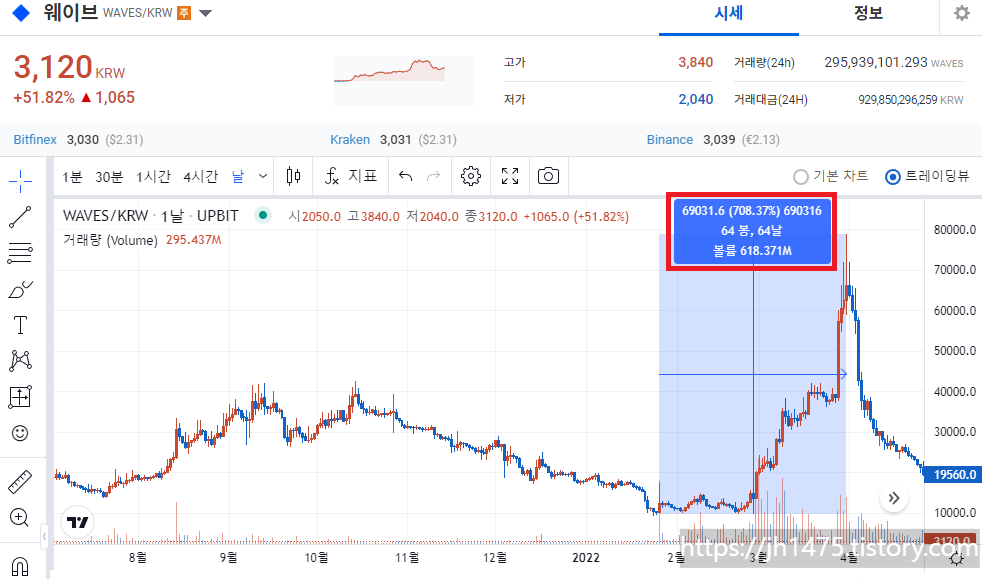Select the forecasting and measurement tool

[x=20, y=397]
